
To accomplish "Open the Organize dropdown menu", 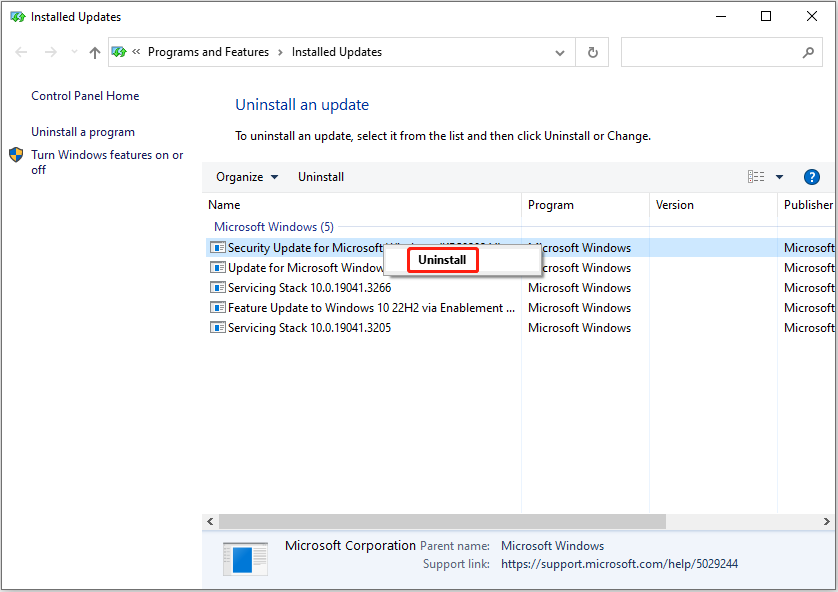I will point(247,177).
